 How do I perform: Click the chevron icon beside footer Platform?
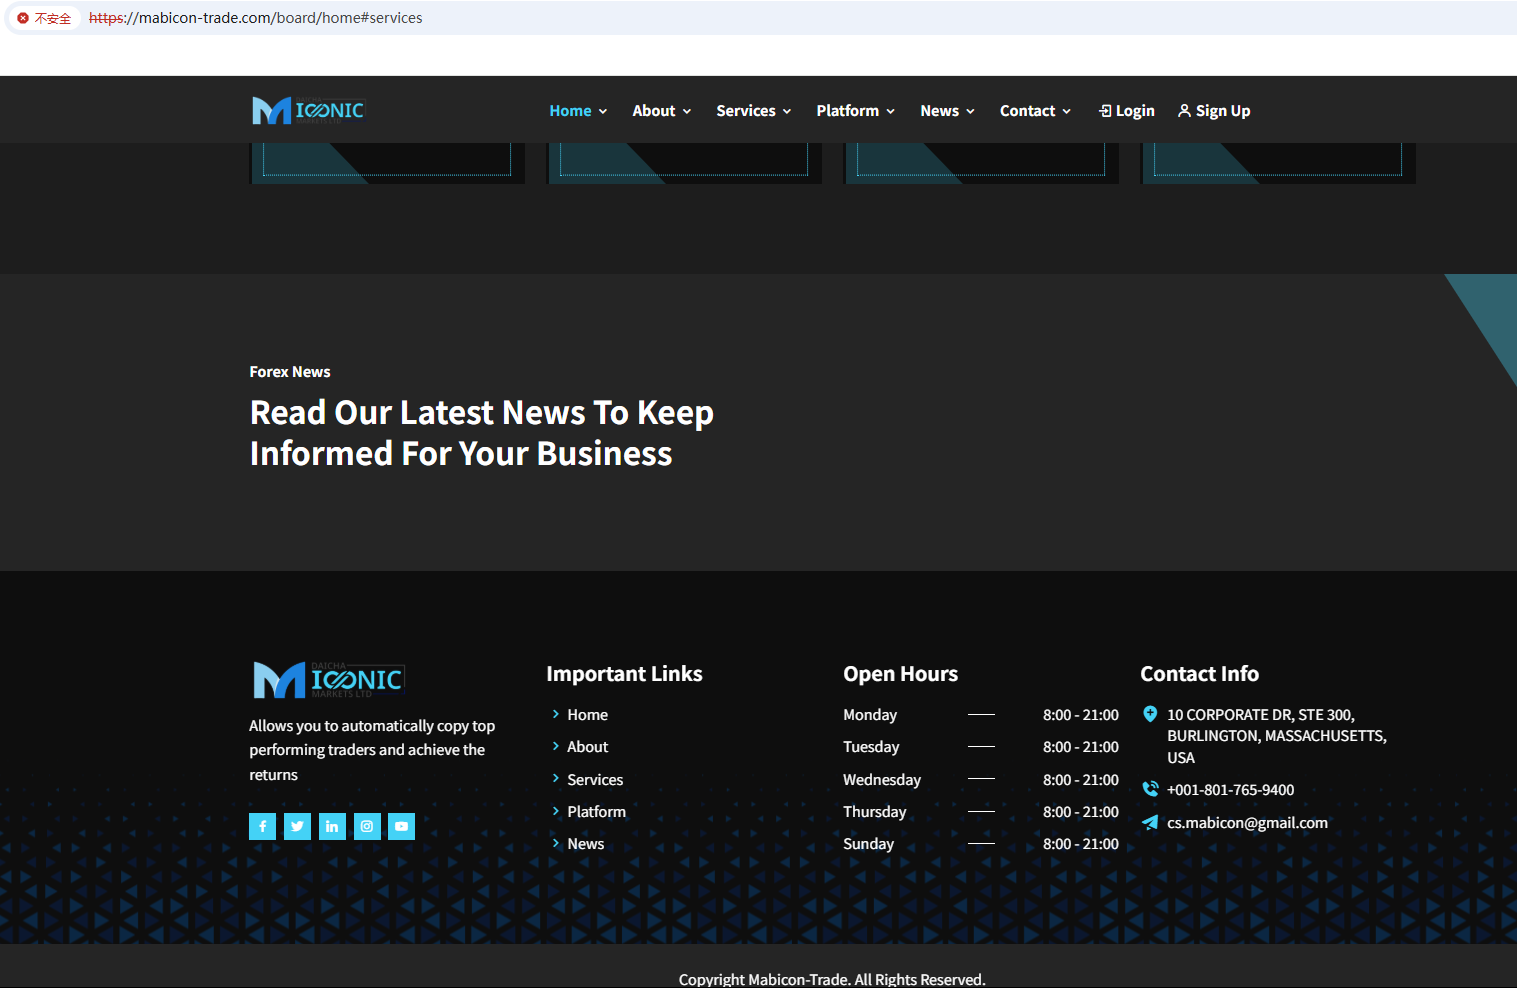pos(556,811)
